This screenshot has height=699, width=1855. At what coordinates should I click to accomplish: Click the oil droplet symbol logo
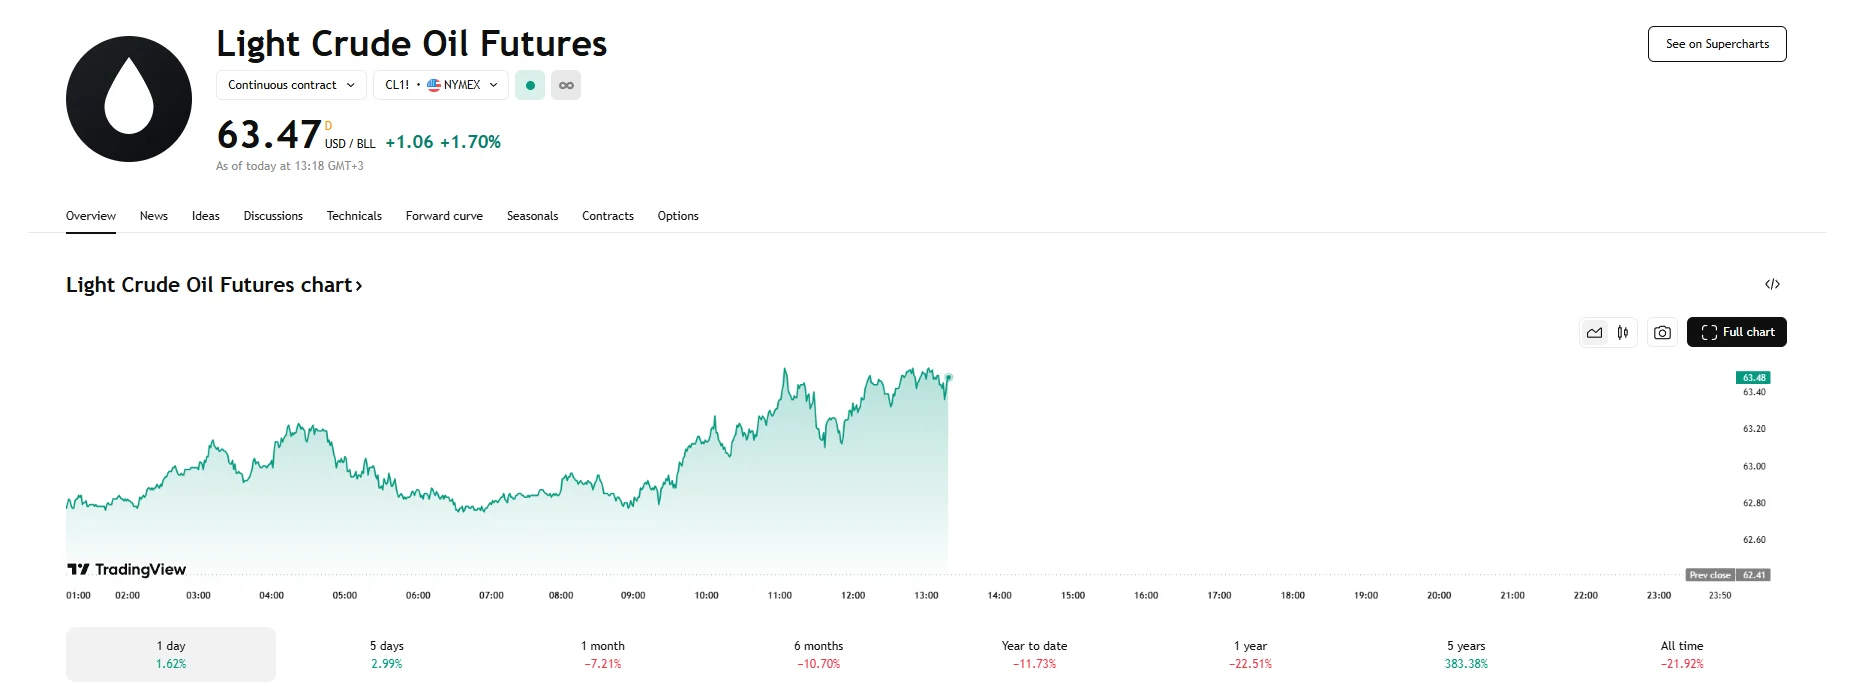pyautogui.click(x=128, y=99)
